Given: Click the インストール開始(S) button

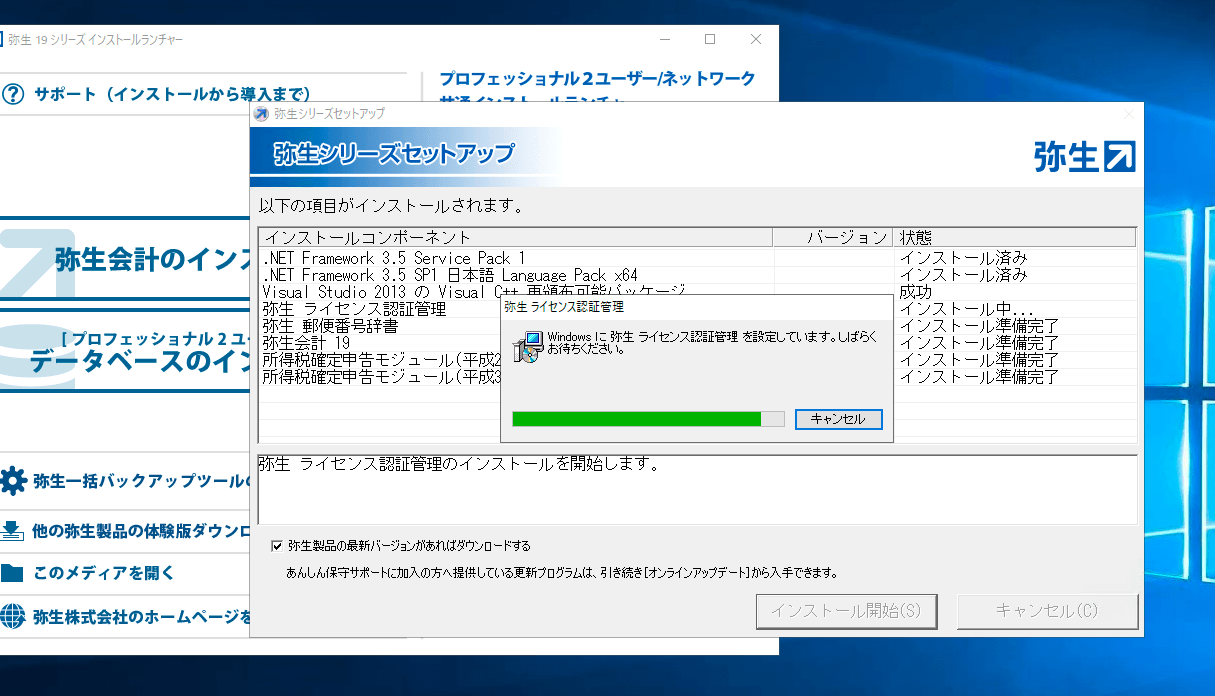Looking at the screenshot, I should click(x=846, y=611).
